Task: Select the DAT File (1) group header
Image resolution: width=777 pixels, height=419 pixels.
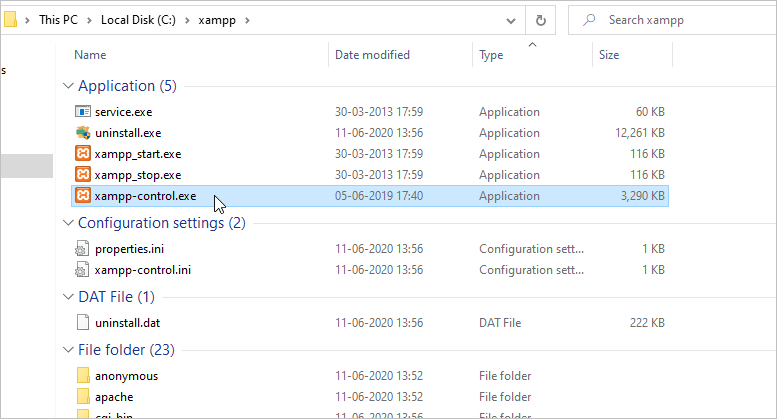Action: [116, 297]
